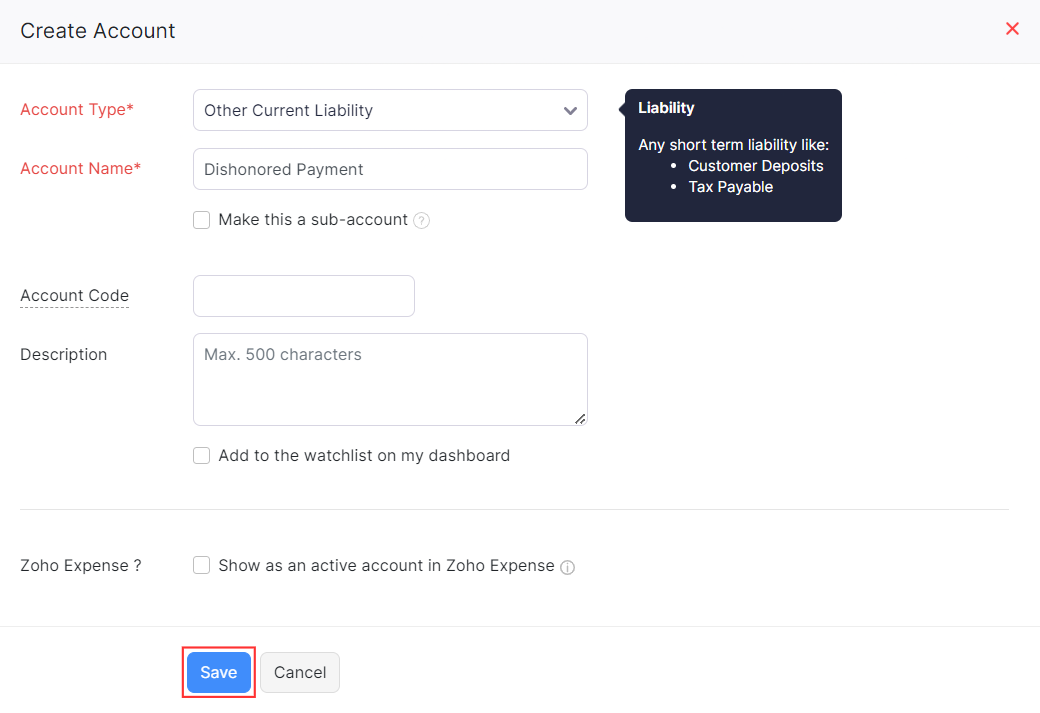Click the red close icon on the dialog
The image size is (1040, 713).
click(x=1012, y=29)
